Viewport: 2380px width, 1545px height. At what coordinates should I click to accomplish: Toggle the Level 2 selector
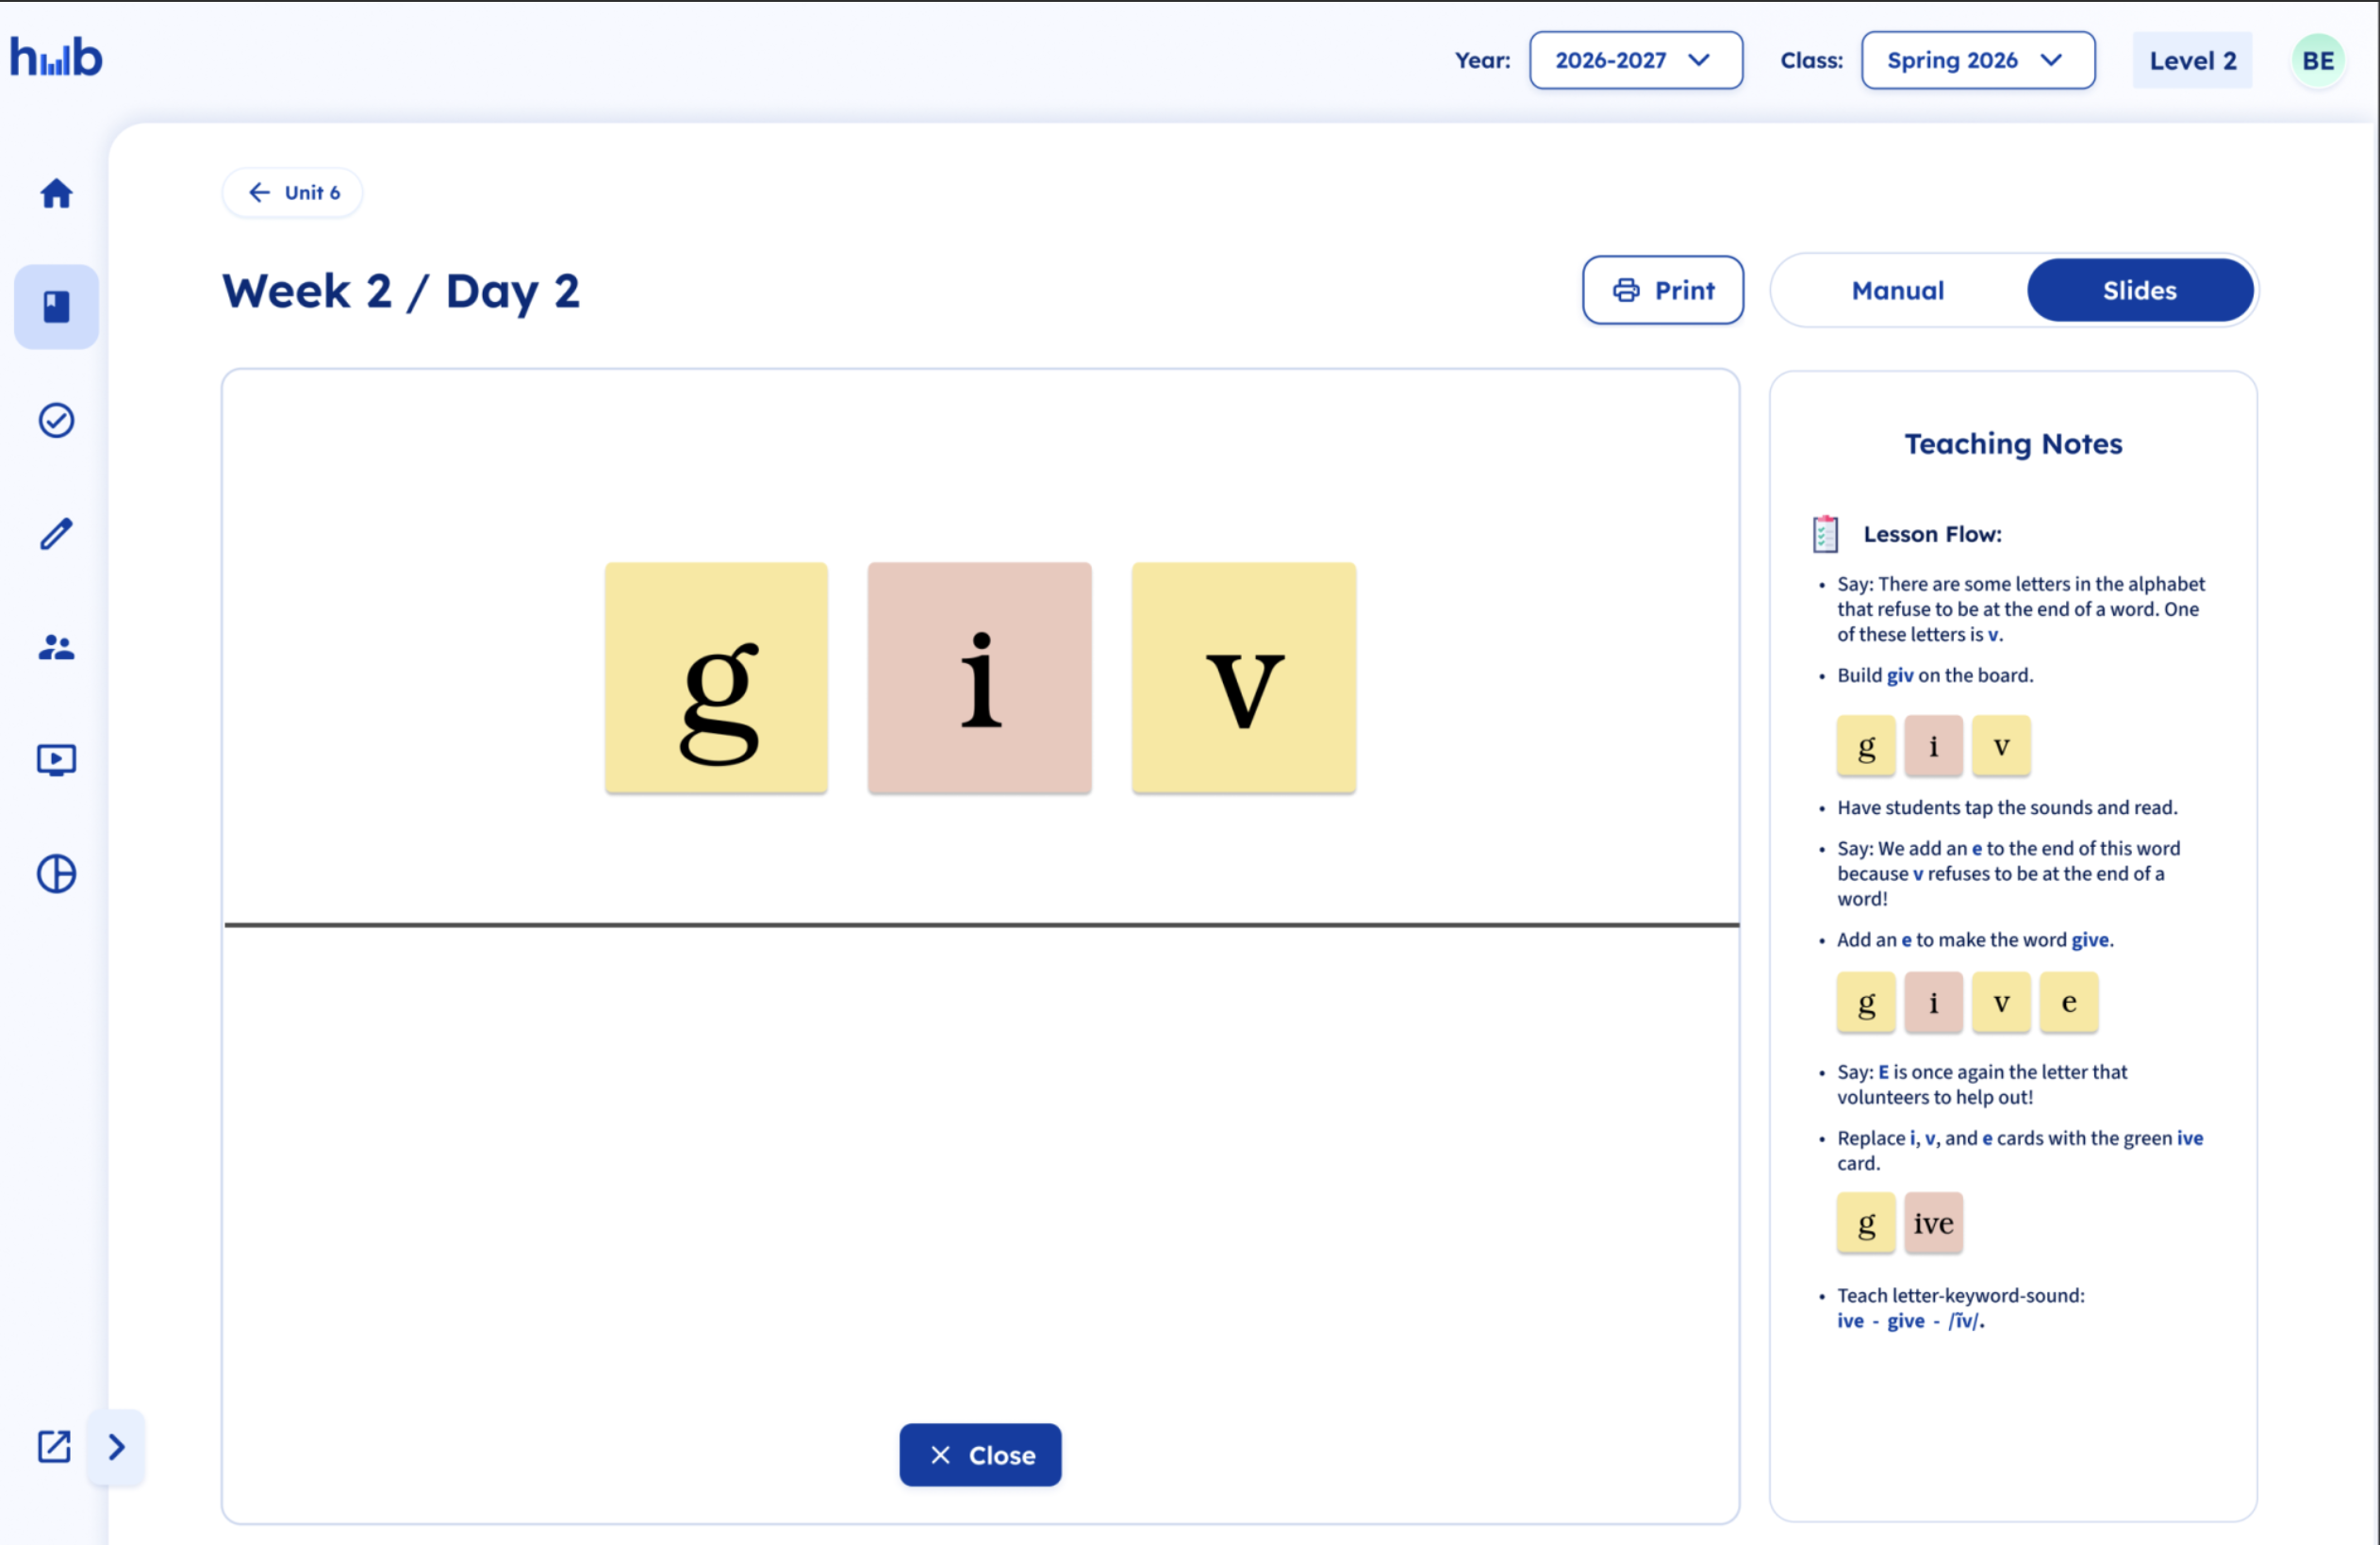pyautogui.click(x=2193, y=60)
